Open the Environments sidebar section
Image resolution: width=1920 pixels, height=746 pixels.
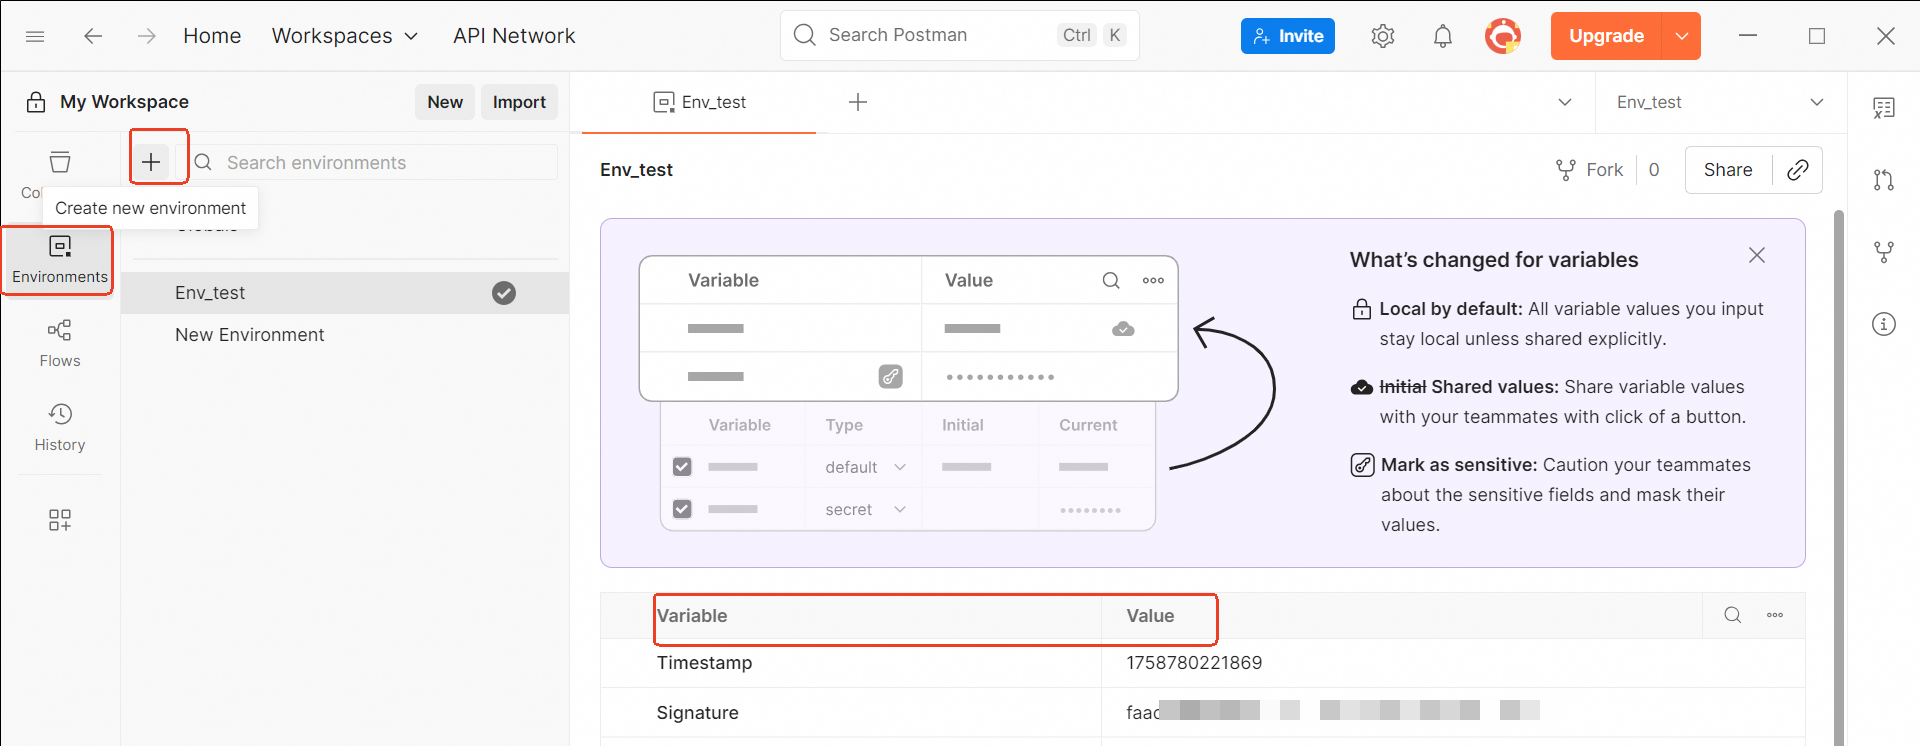(x=60, y=260)
